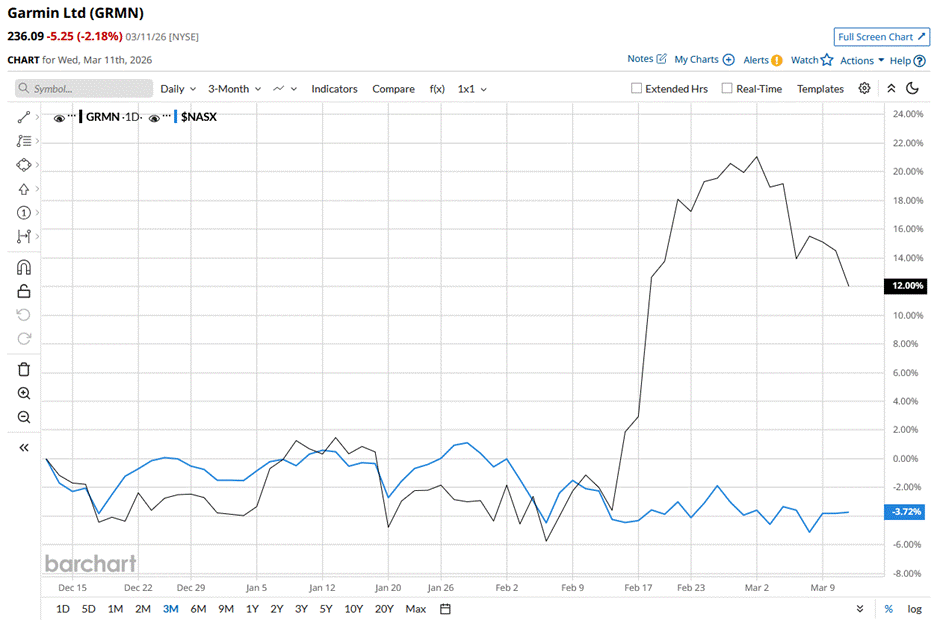The height and width of the screenshot is (620, 937).
Task: Switch to dark mode moon icon
Action: tap(912, 88)
